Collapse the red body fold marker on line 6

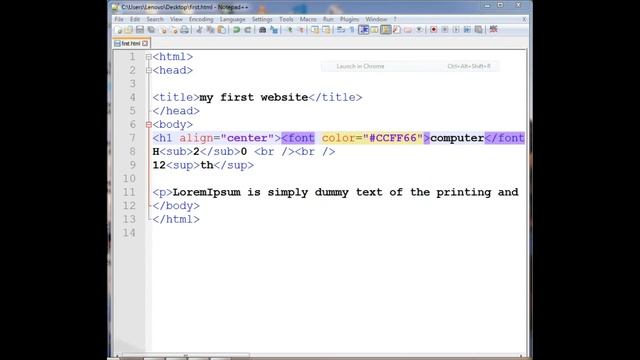point(149,125)
